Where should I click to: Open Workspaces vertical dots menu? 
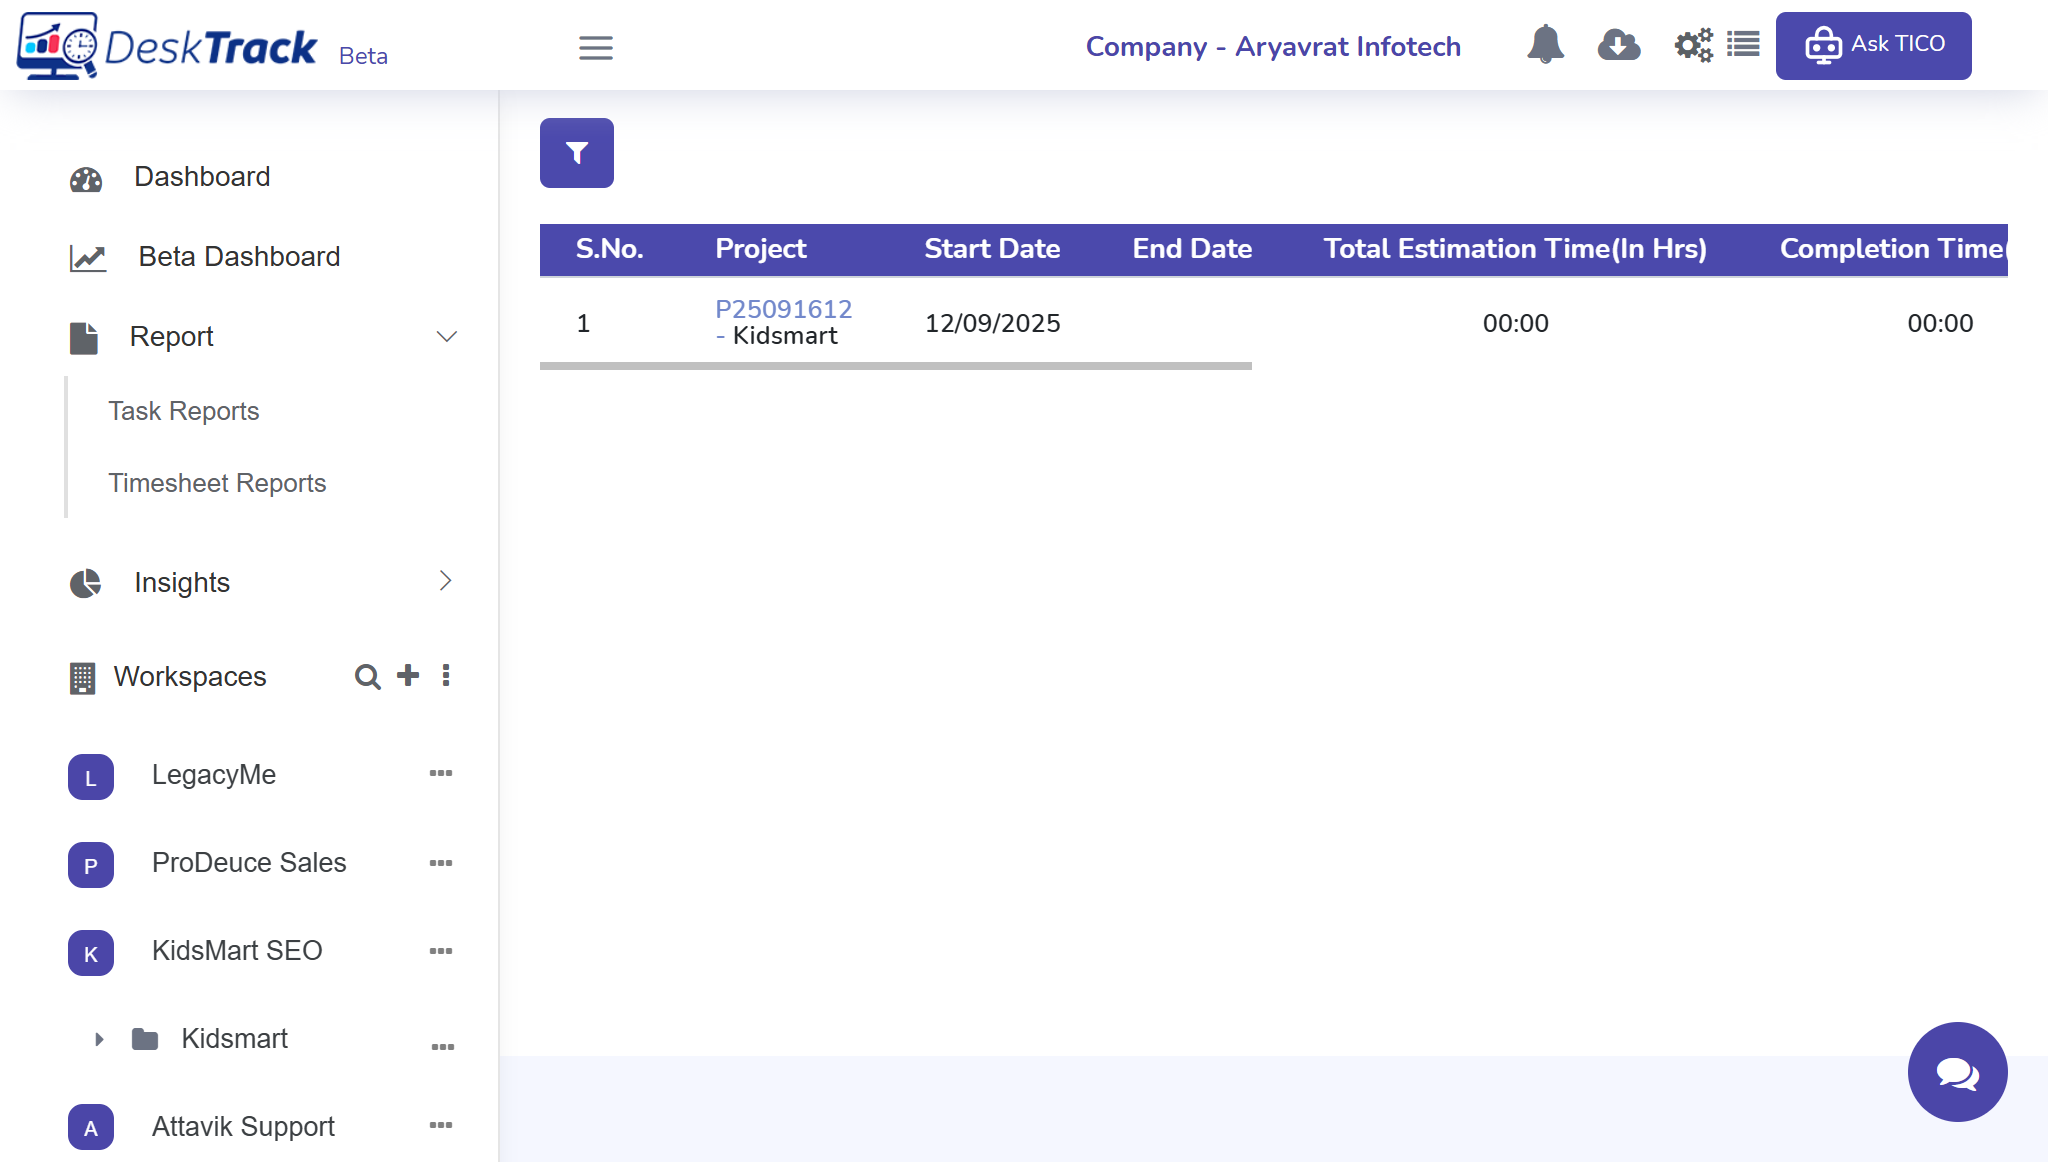446,675
